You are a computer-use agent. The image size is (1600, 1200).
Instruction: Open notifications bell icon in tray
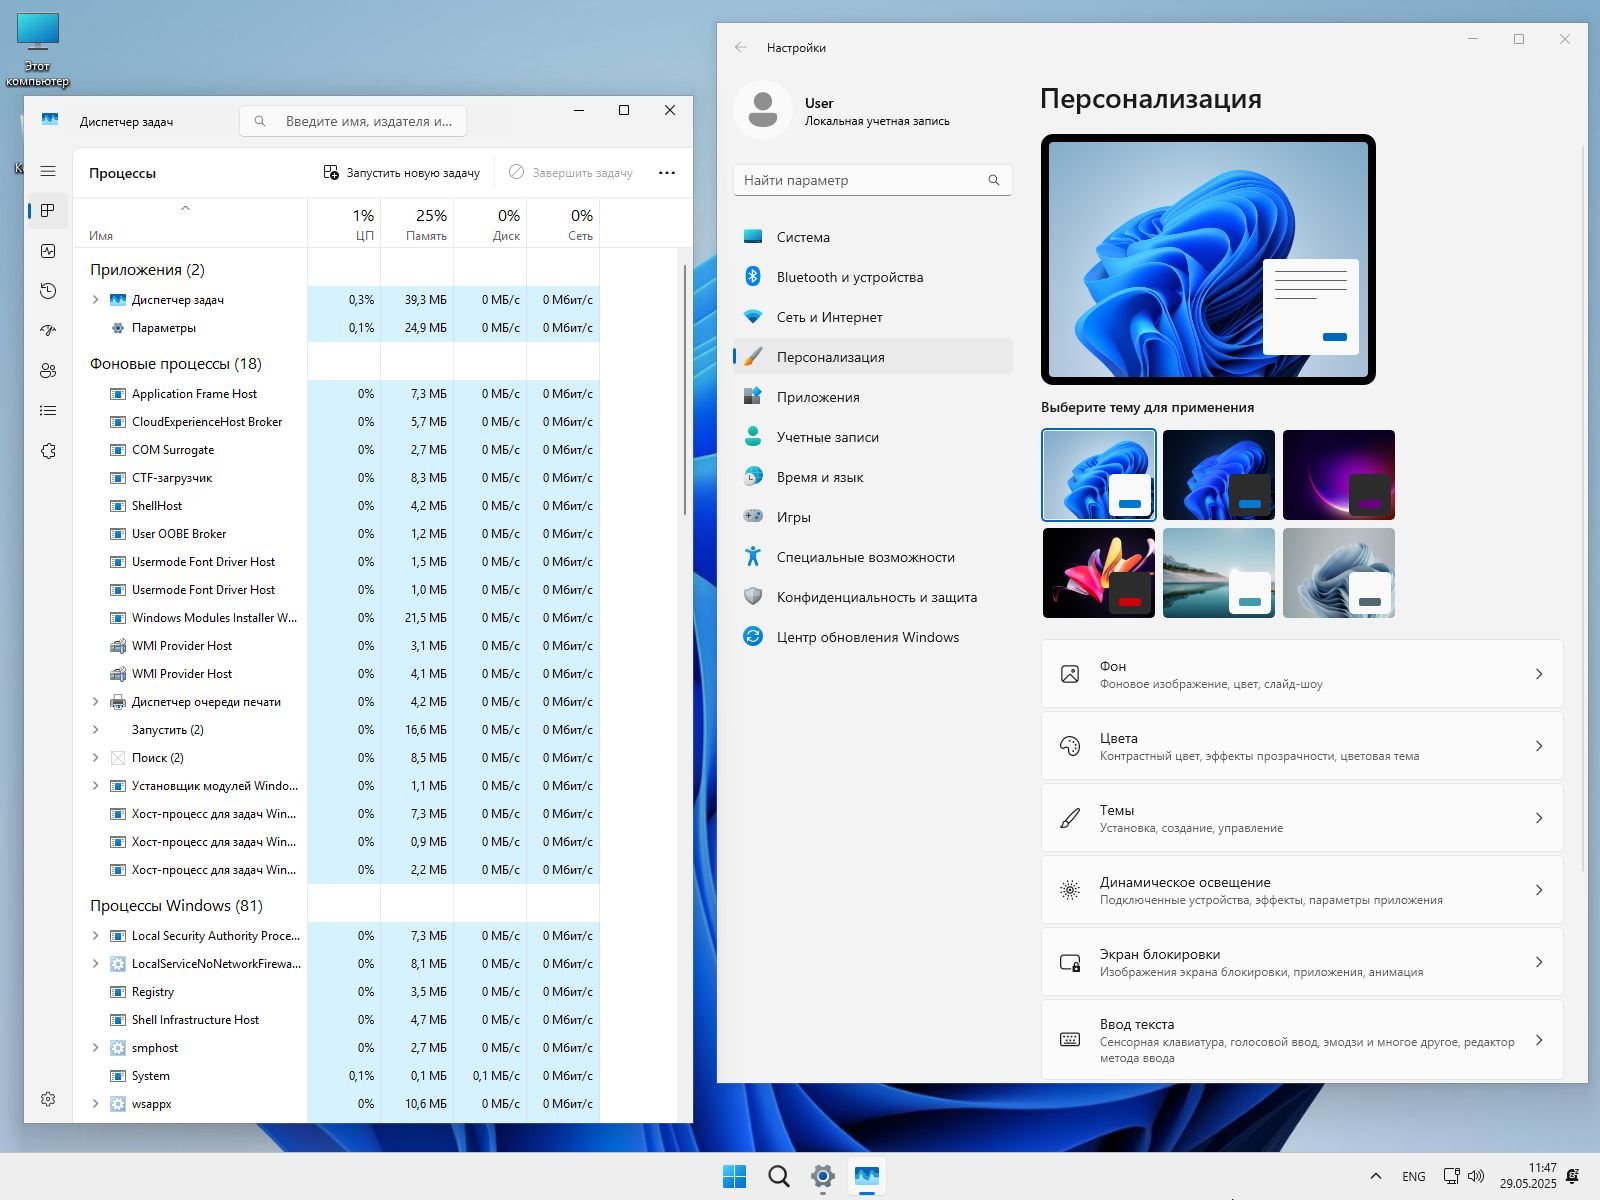click(1573, 1177)
